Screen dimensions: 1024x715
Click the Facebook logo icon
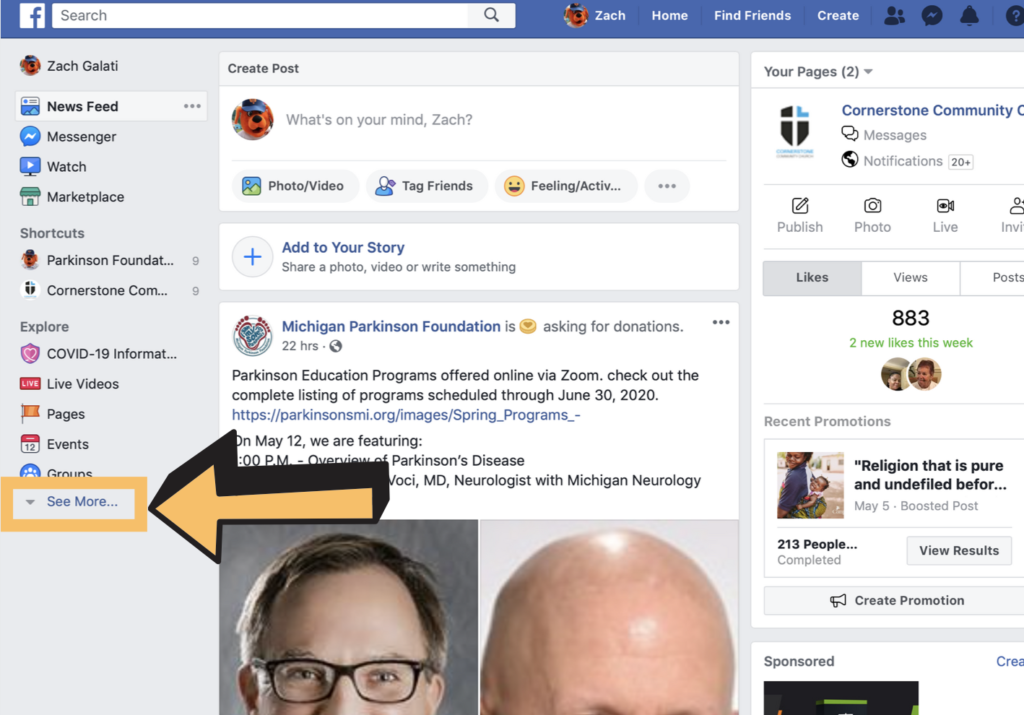(31, 15)
